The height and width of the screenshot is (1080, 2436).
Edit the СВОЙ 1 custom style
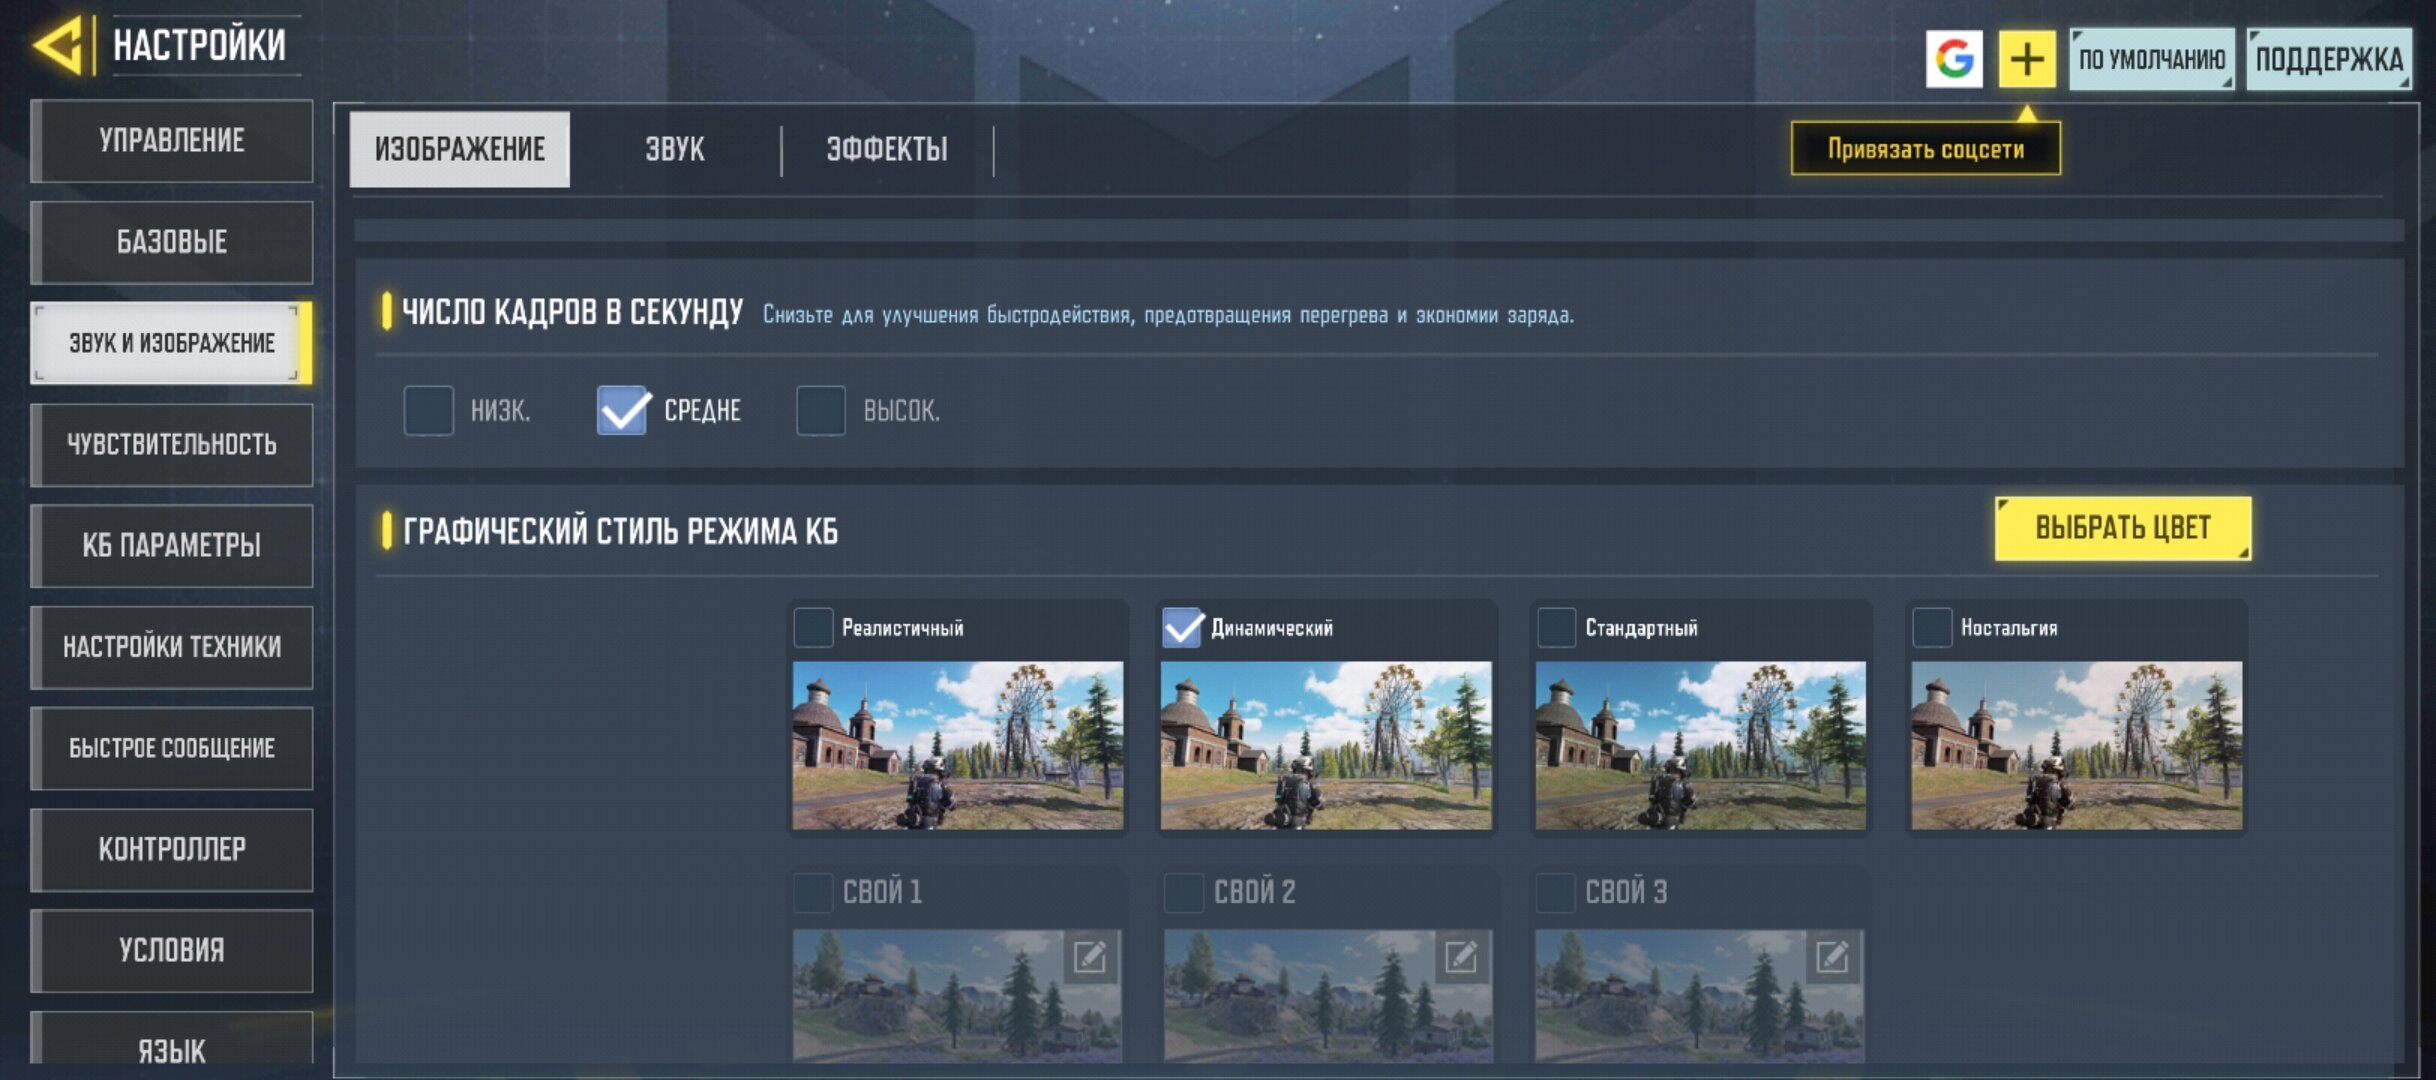[x=1089, y=957]
